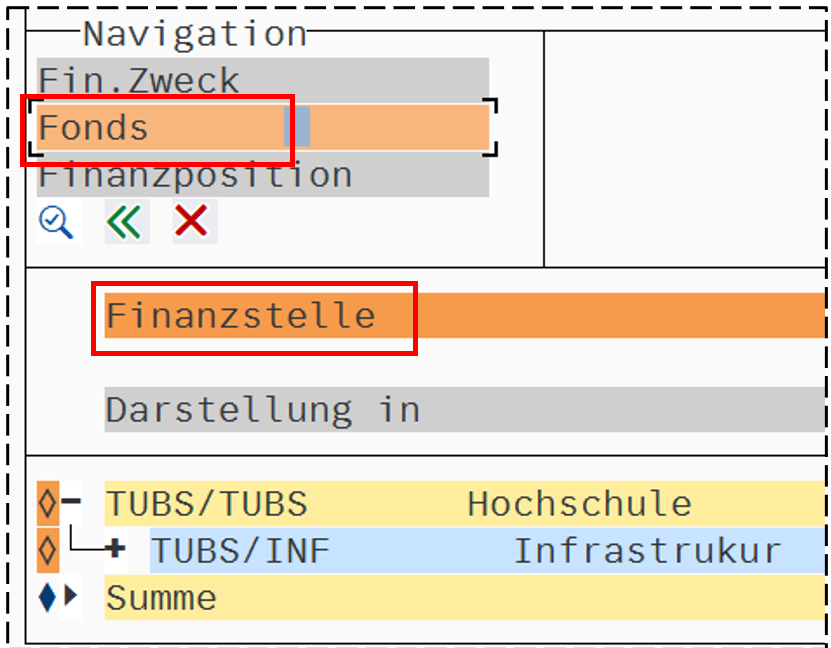Screen dimensions: 831x648
Task: Select the TUBS/TUBS tree entry
Action: [x=207, y=504]
